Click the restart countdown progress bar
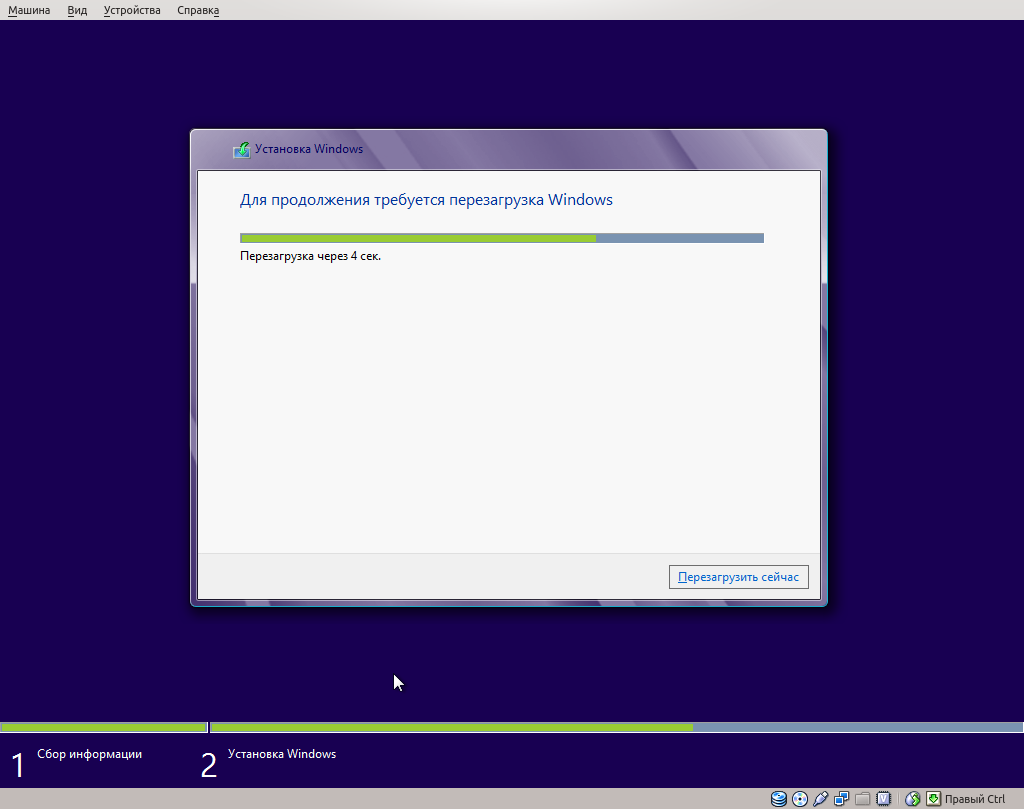This screenshot has height=809, width=1024. coord(500,238)
